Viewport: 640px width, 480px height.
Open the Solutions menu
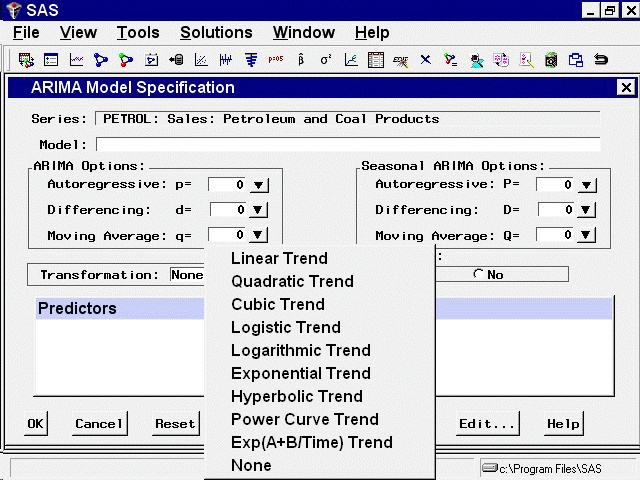tap(216, 33)
